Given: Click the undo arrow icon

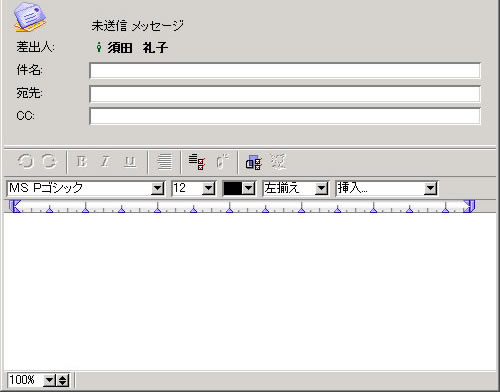Looking at the screenshot, I should 25,162.
